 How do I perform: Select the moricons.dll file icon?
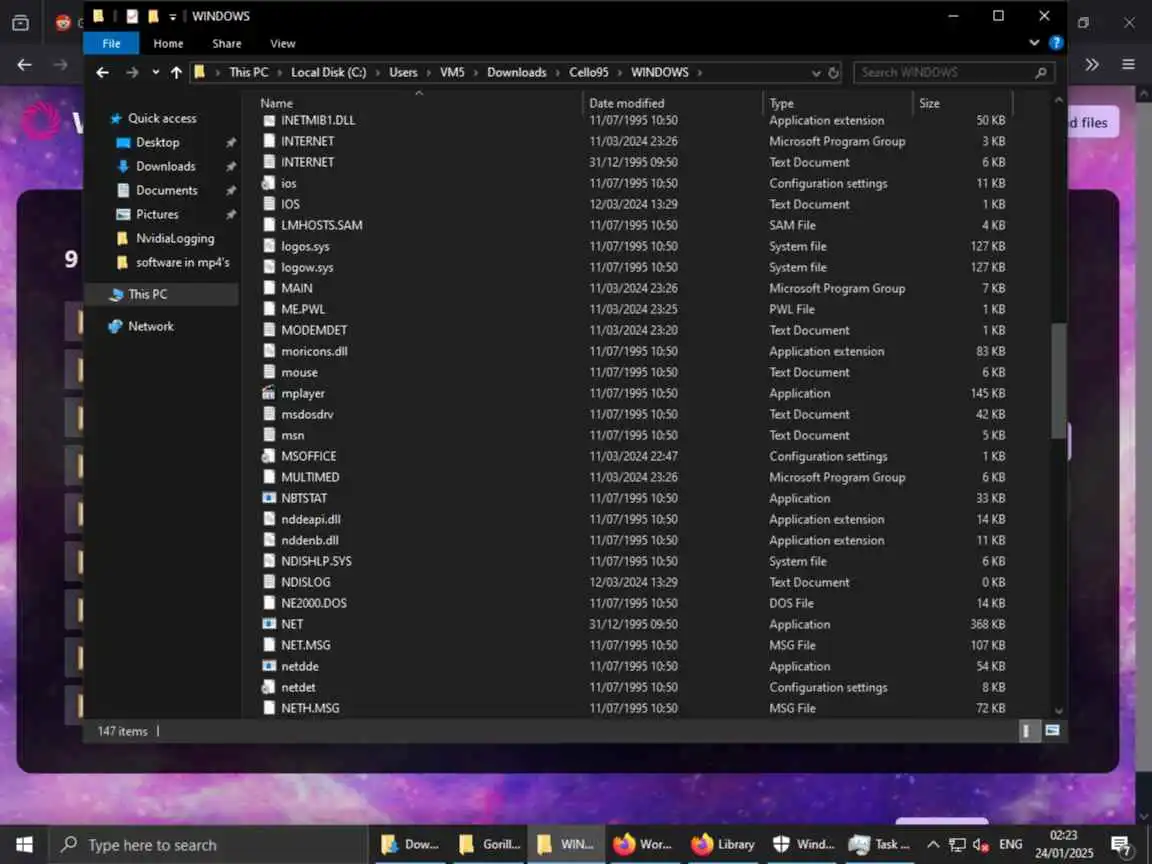[269, 351]
